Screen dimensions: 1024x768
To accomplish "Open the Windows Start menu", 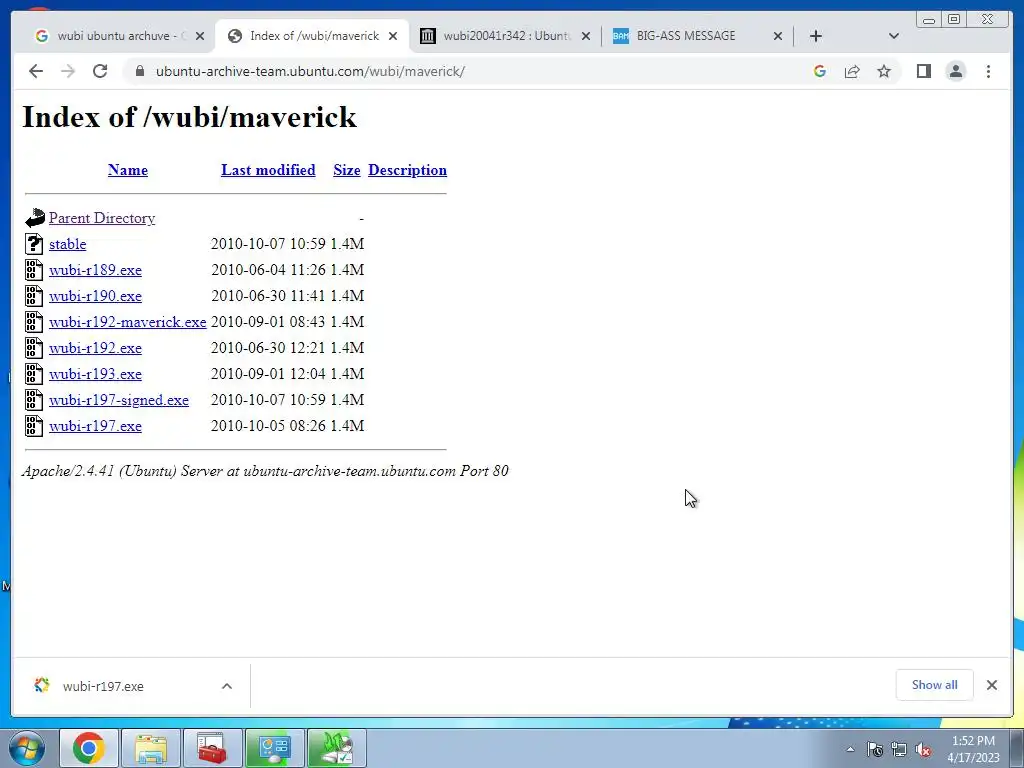I will click(x=27, y=748).
